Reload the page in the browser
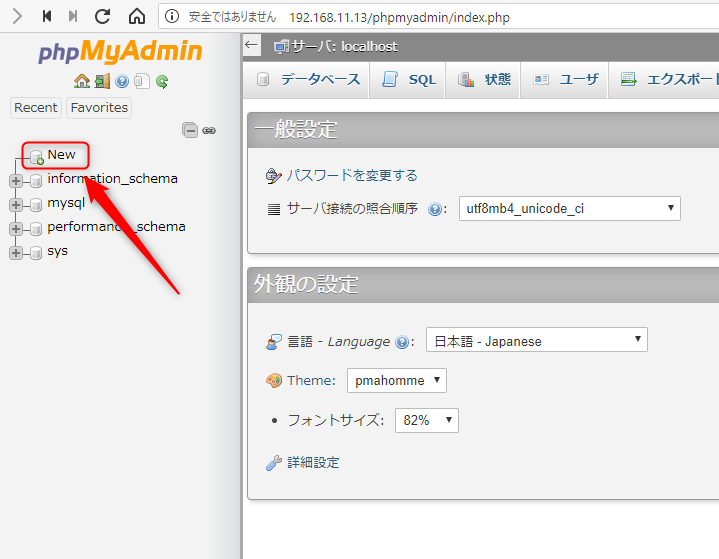Image resolution: width=719 pixels, height=559 pixels. click(102, 17)
